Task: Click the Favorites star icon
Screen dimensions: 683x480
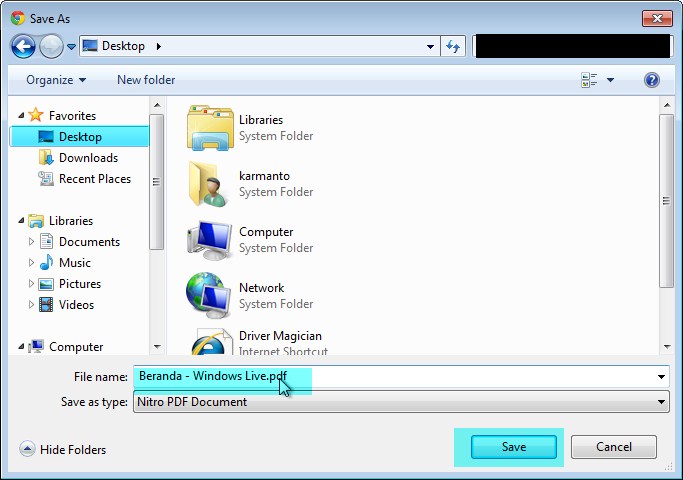Action: [x=36, y=115]
